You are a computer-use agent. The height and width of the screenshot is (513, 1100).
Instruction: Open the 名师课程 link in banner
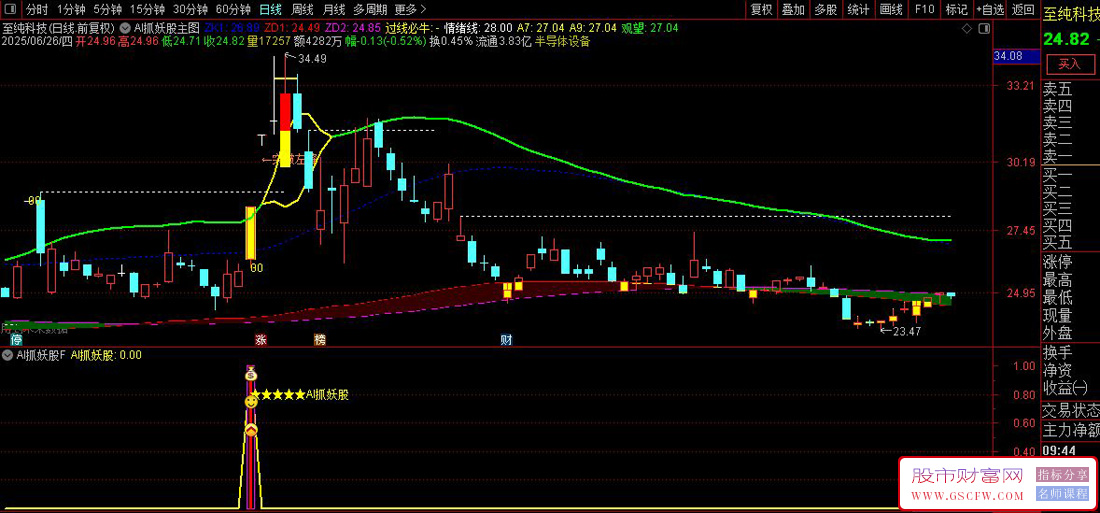tap(1064, 493)
